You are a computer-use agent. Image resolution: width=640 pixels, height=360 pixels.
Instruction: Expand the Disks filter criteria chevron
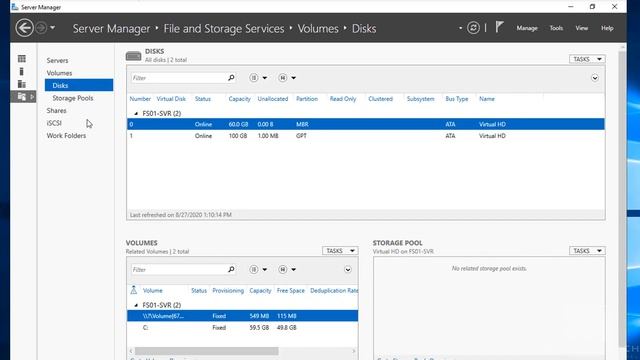[x=595, y=78]
